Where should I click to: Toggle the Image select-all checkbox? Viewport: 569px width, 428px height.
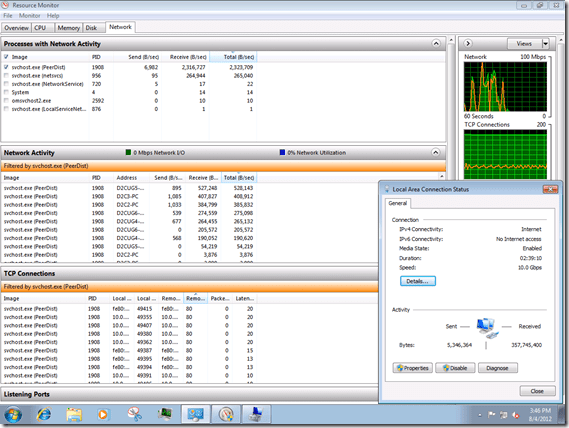tap(6, 57)
